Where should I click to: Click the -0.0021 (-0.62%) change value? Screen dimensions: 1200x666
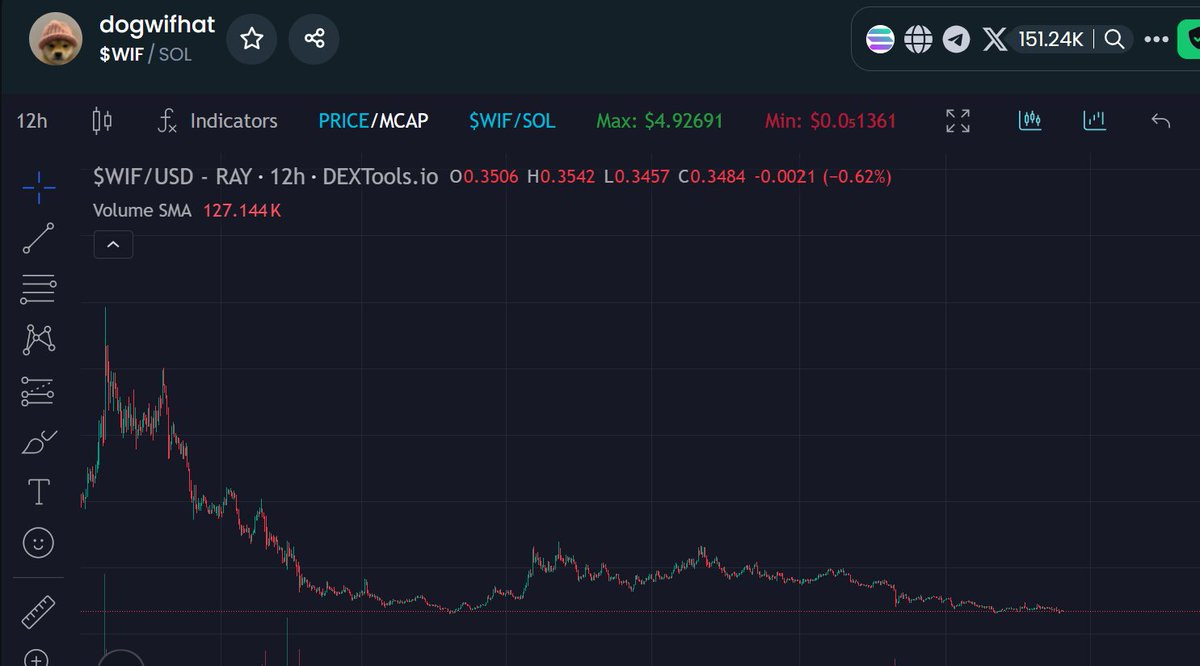pos(825,177)
